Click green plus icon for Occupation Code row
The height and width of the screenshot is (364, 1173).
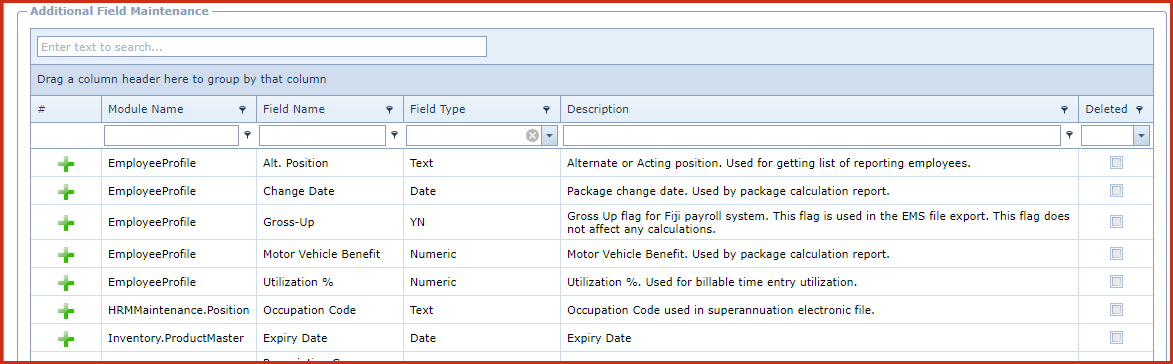pos(66,310)
